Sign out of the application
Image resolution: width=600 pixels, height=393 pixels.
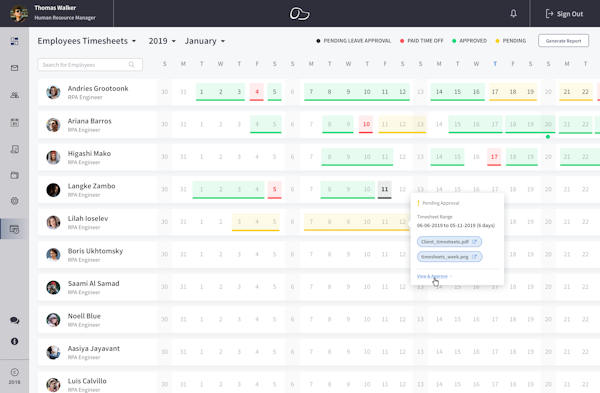[x=564, y=14]
